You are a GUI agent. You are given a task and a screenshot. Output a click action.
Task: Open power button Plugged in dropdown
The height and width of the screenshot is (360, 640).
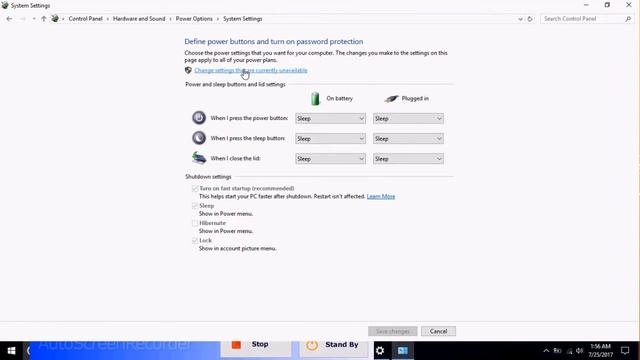coord(408,118)
